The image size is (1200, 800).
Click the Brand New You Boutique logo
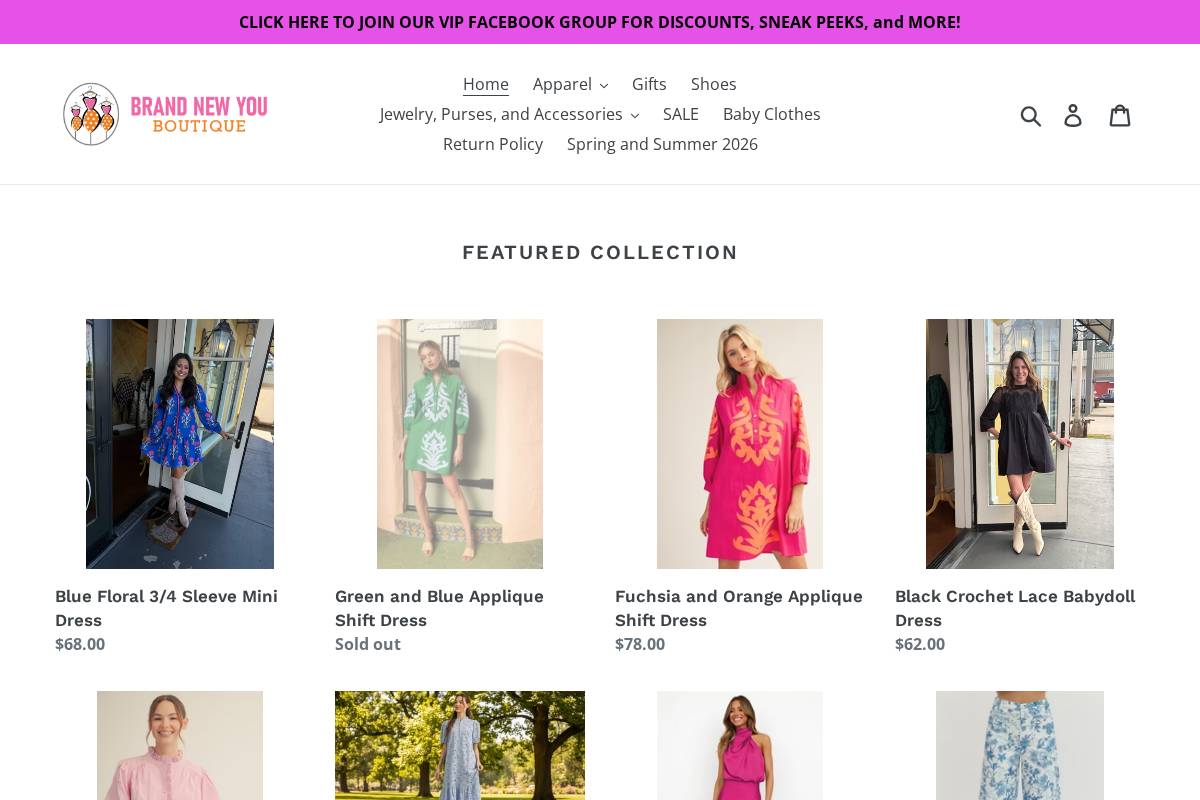[165, 114]
